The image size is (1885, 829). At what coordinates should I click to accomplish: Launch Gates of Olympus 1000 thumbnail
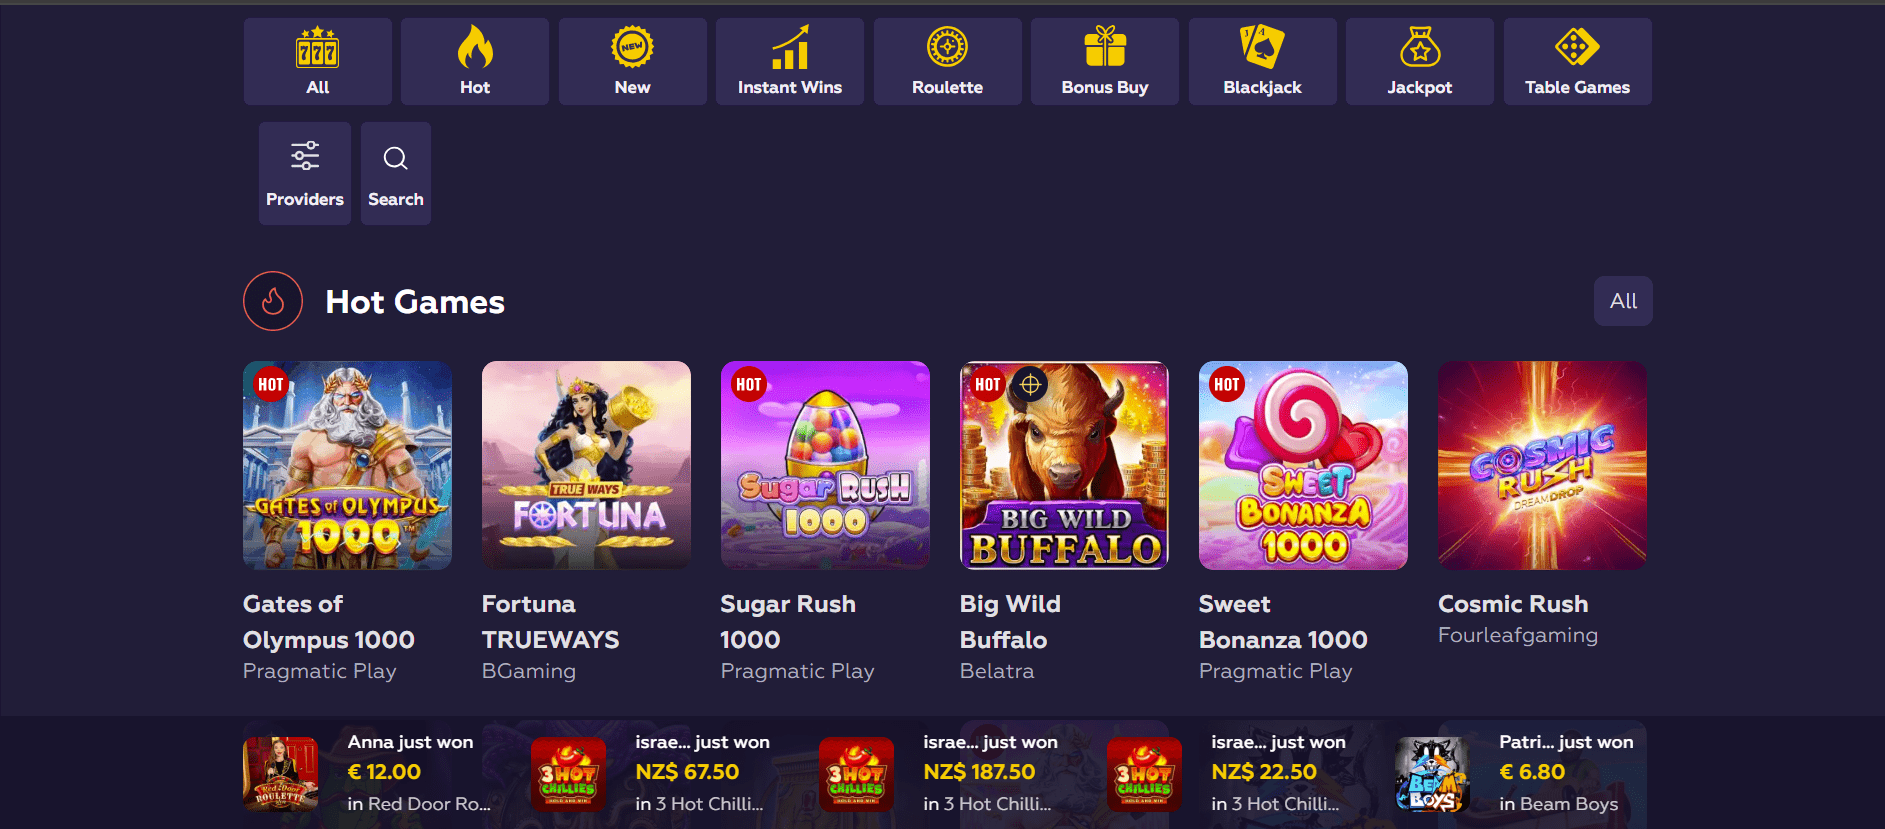(347, 465)
